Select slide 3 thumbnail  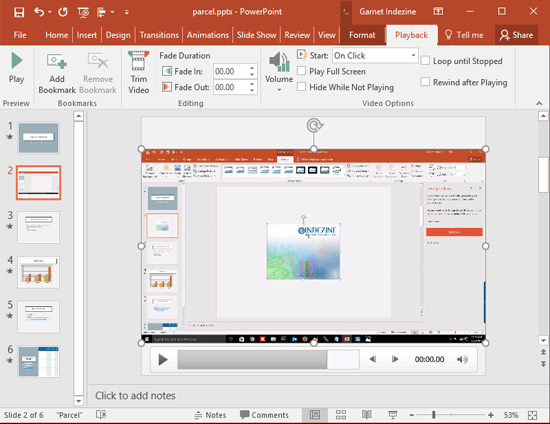[x=39, y=227]
